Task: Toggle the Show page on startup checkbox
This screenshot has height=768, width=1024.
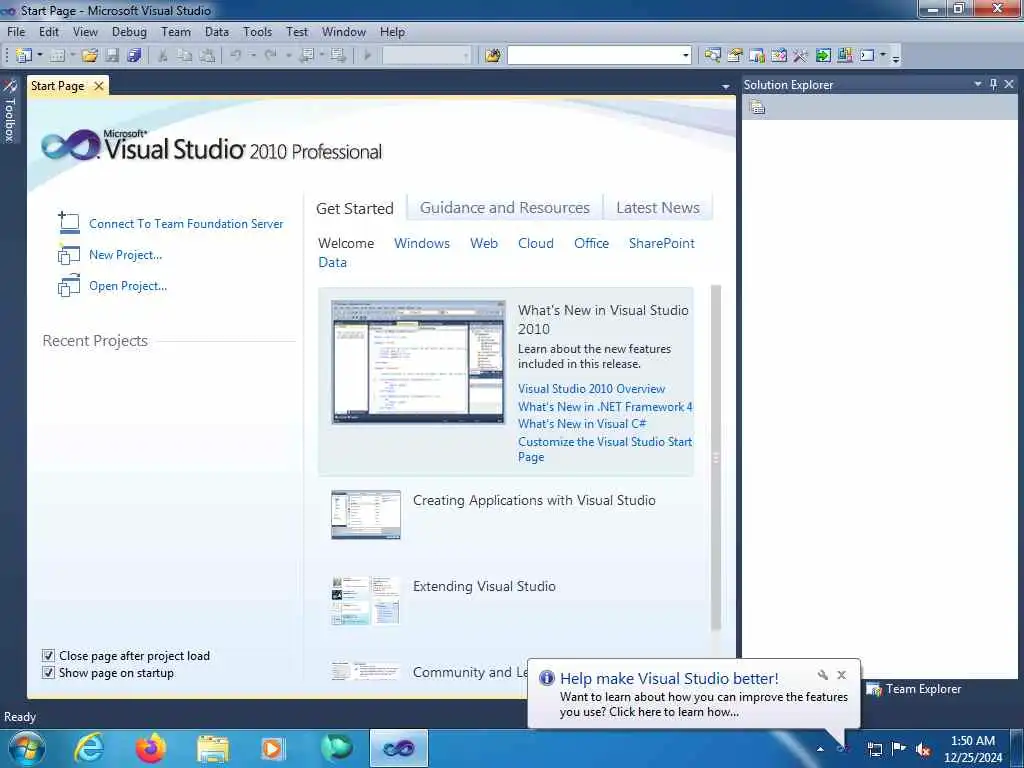Action: click(48, 673)
